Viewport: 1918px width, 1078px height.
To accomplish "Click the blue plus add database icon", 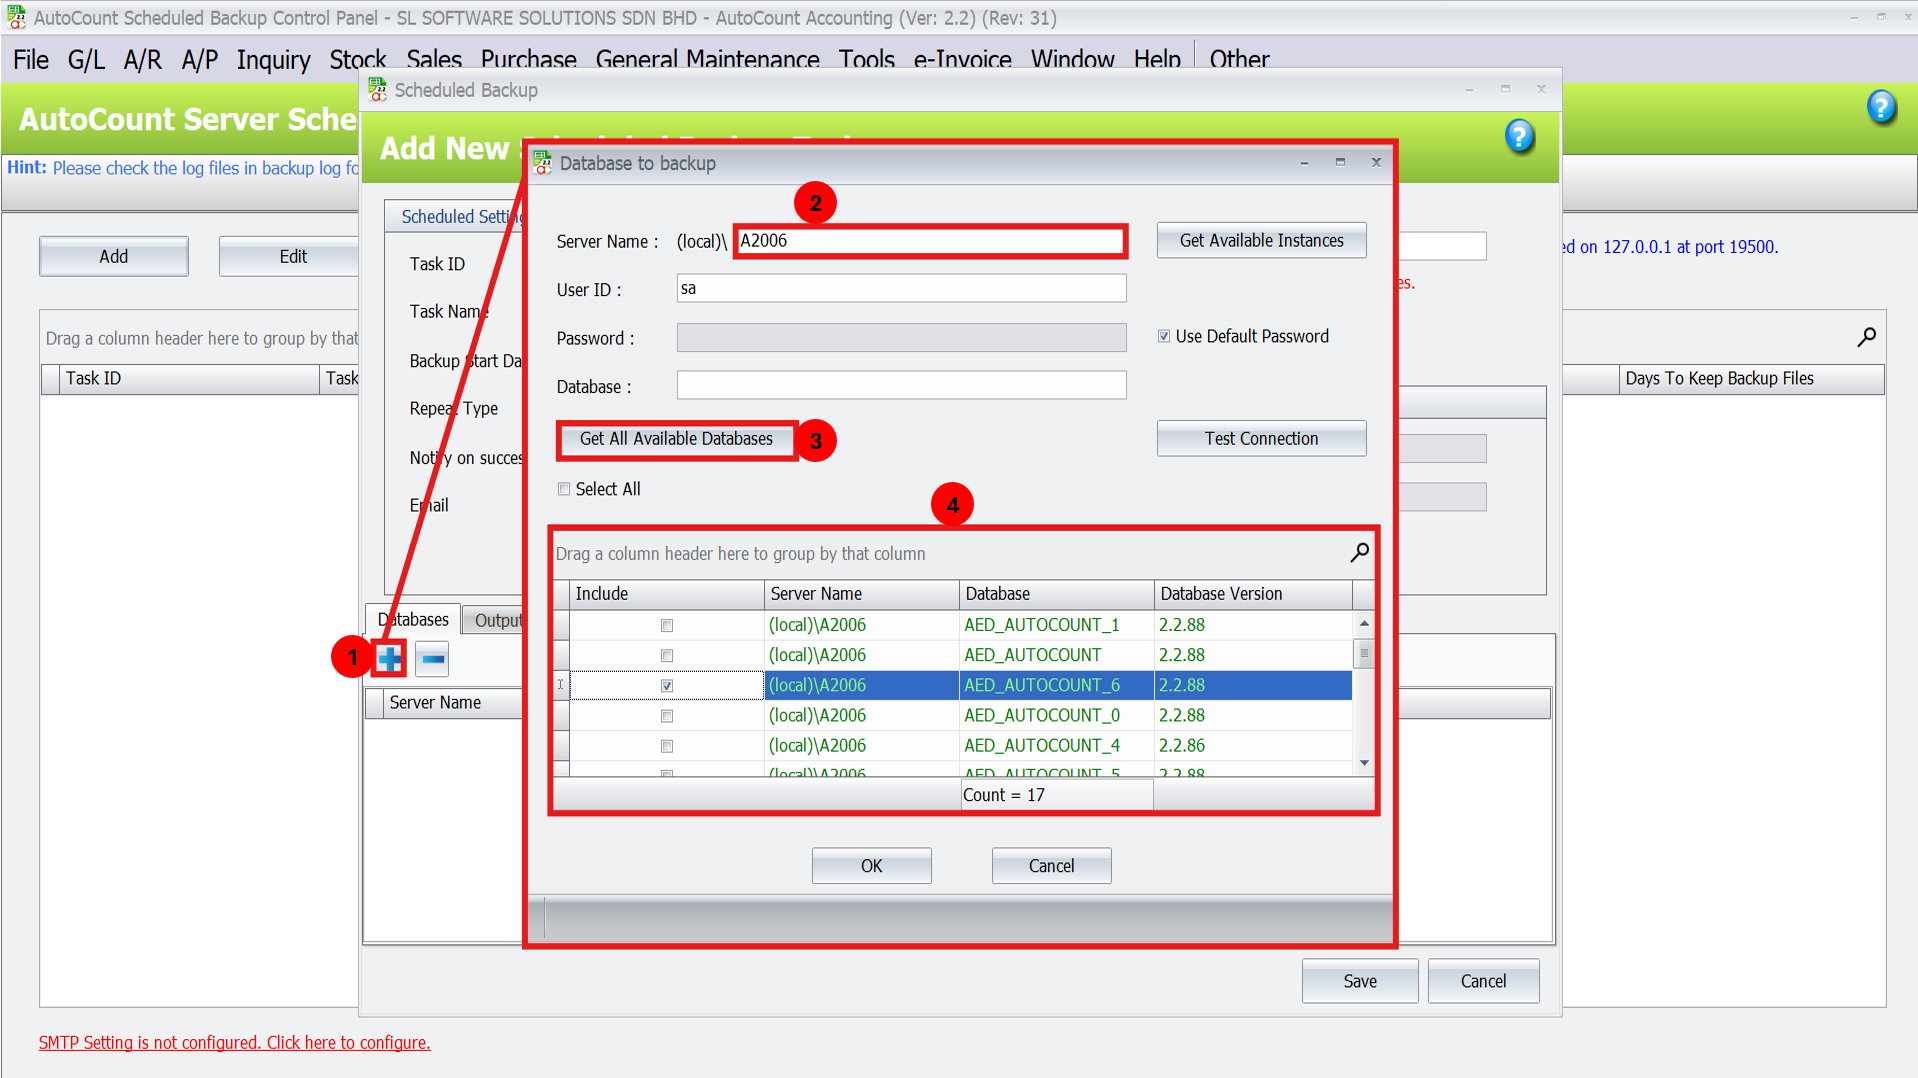I will click(389, 659).
